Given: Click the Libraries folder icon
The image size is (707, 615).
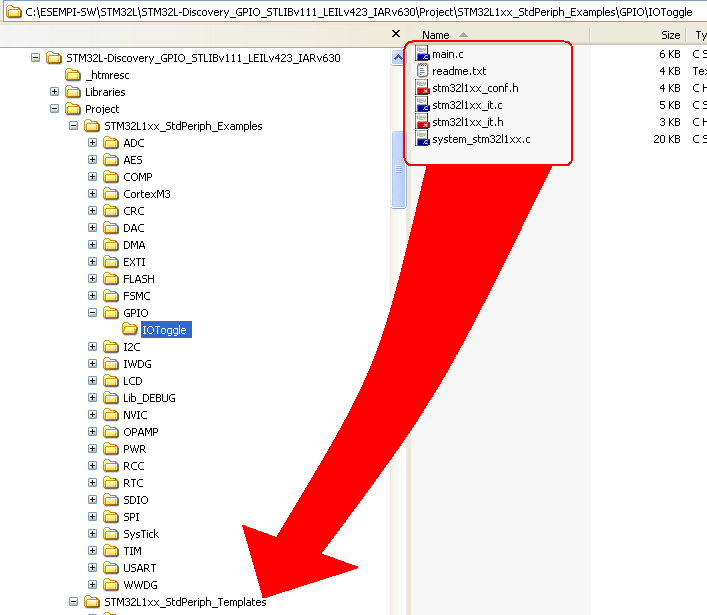Looking at the screenshot, I should click(x=73, y=92).
